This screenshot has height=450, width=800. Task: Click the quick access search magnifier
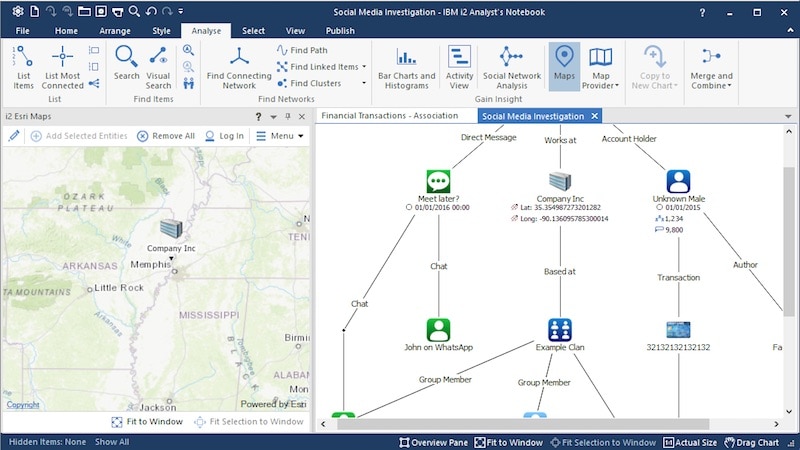(134, 11)
